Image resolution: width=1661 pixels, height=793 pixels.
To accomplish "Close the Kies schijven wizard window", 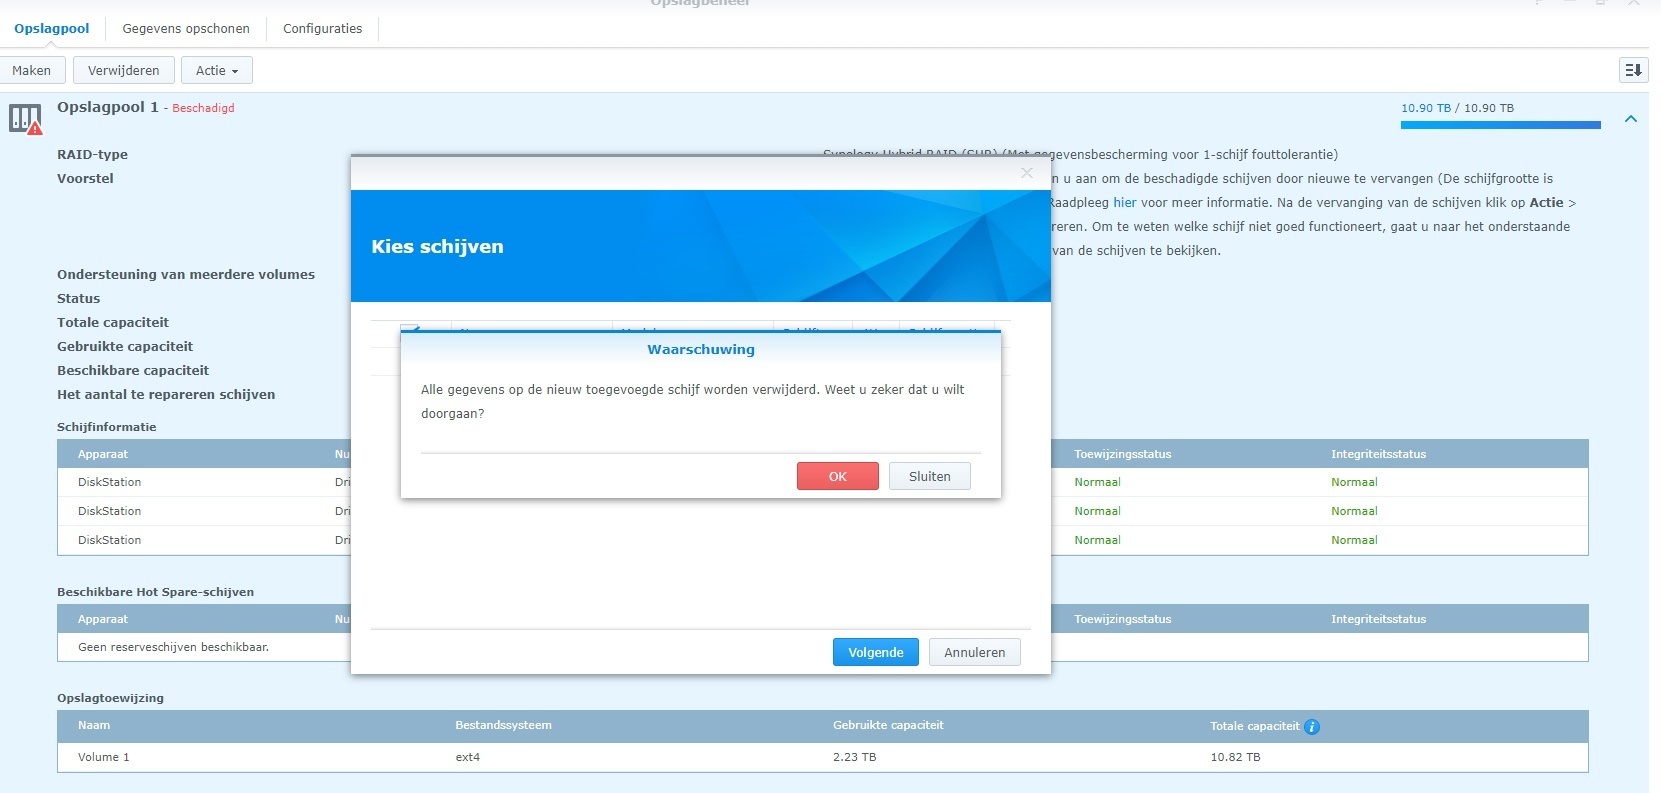I will tap(1026, 173).
